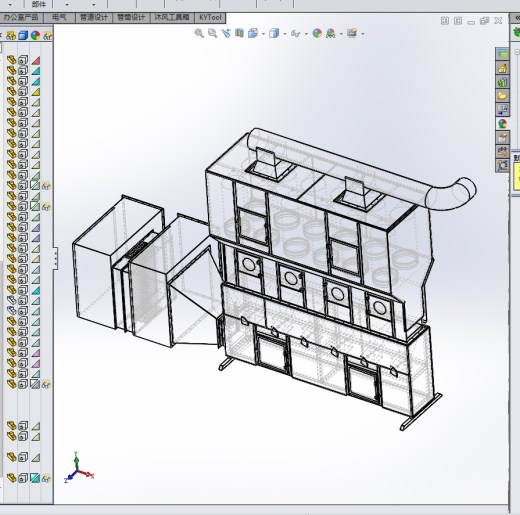The height and width of the screenshot is (515, 520).
Task: Click the Hide/Show Items glasses icon
Action: (x=295, y=33)
